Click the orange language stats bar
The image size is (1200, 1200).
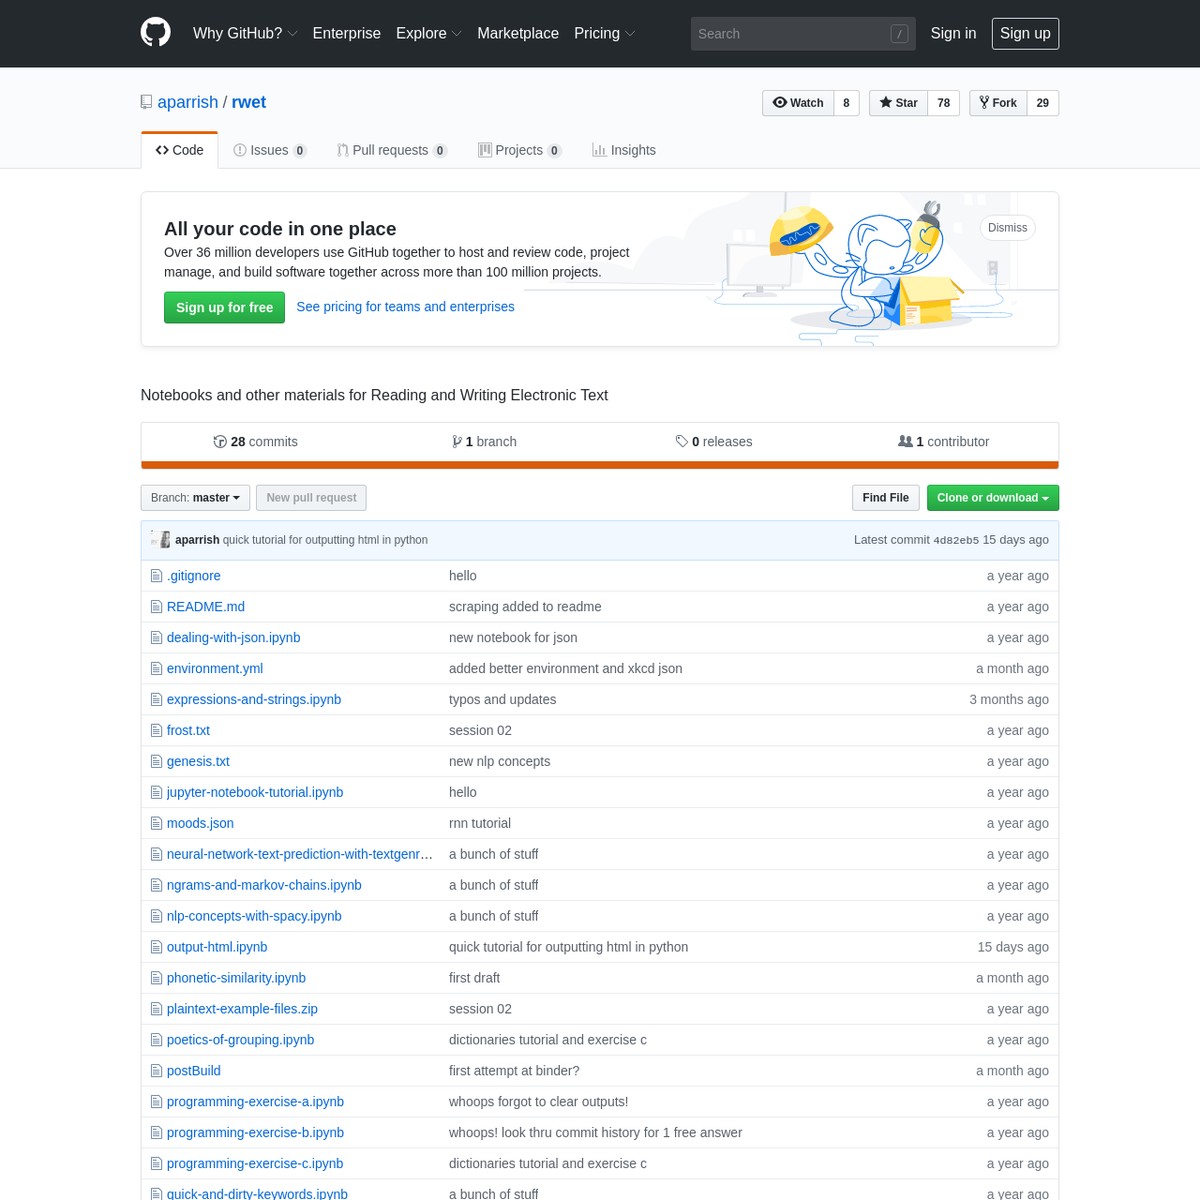point(600,465)
